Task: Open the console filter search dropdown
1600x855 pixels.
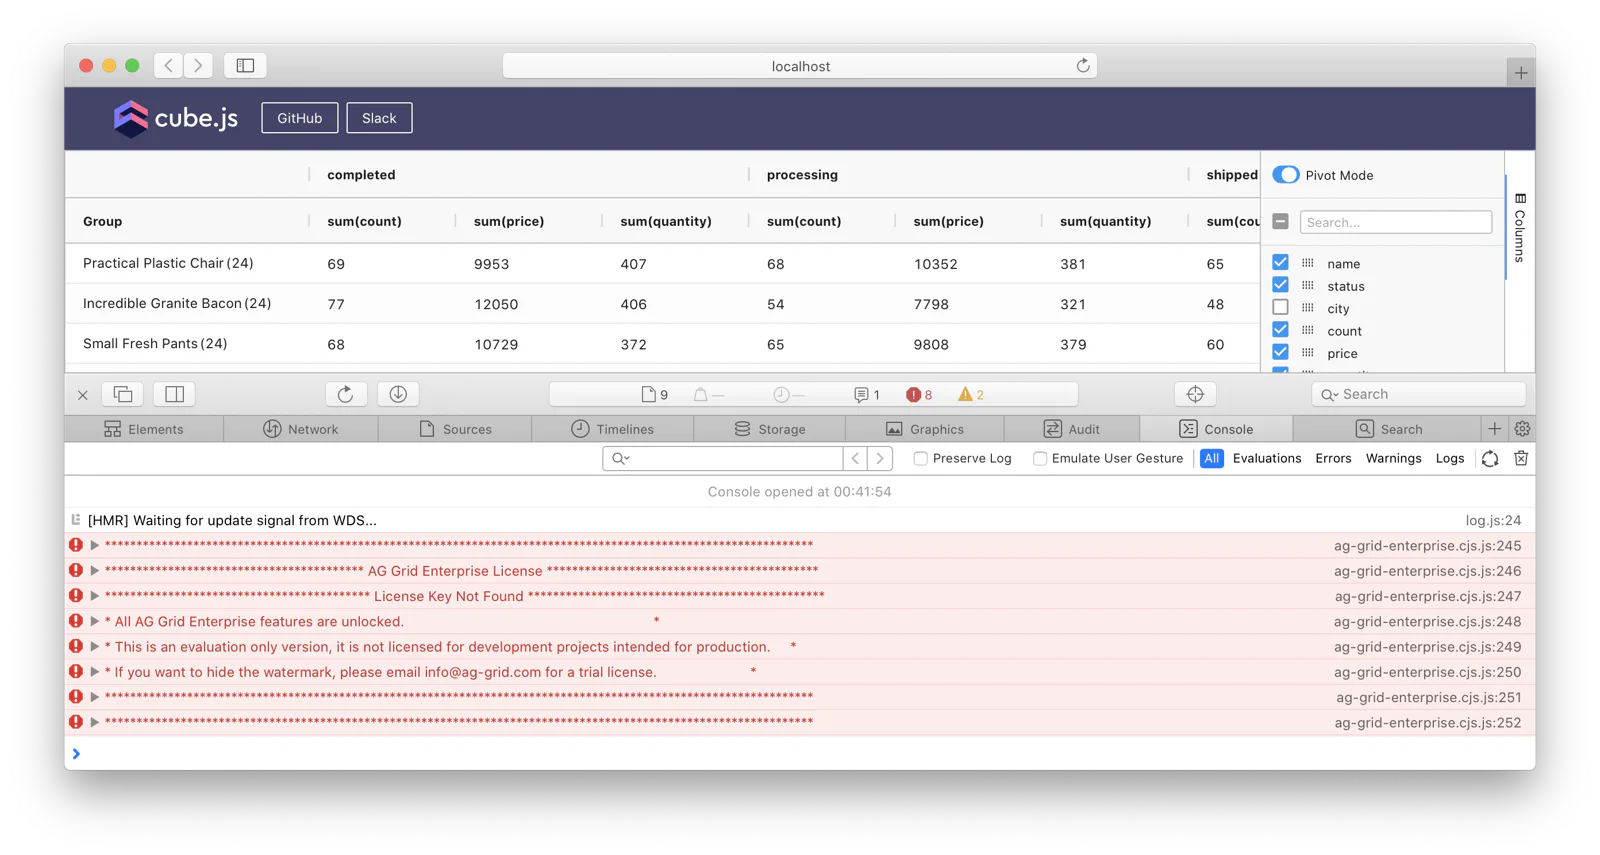Action: pyautogui.click(x=621, y=458)
